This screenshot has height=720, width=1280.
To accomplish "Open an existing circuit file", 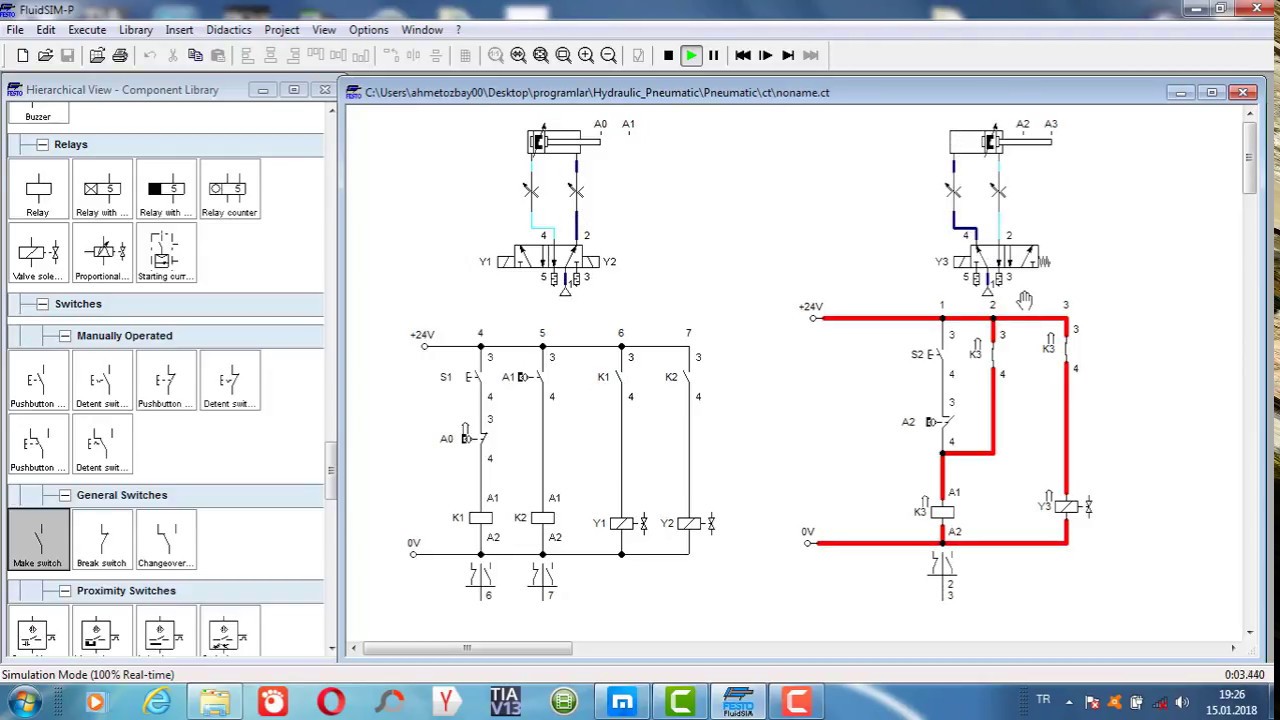I will coord(45,56).
